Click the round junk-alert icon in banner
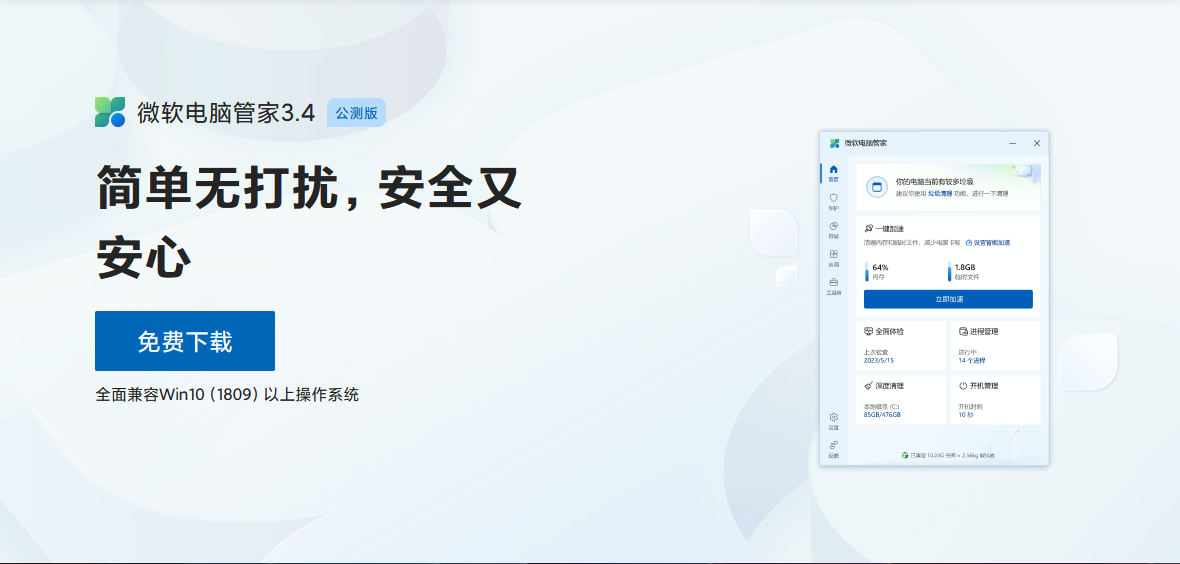This screenshot has width=1180, height=564. click(x=877, y=187)
